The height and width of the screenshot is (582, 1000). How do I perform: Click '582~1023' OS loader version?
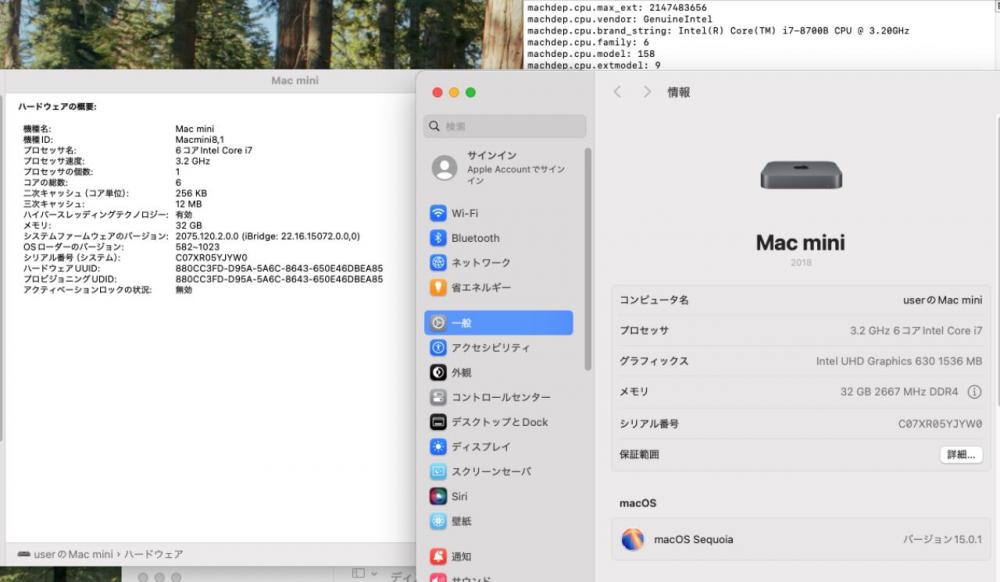197,247
